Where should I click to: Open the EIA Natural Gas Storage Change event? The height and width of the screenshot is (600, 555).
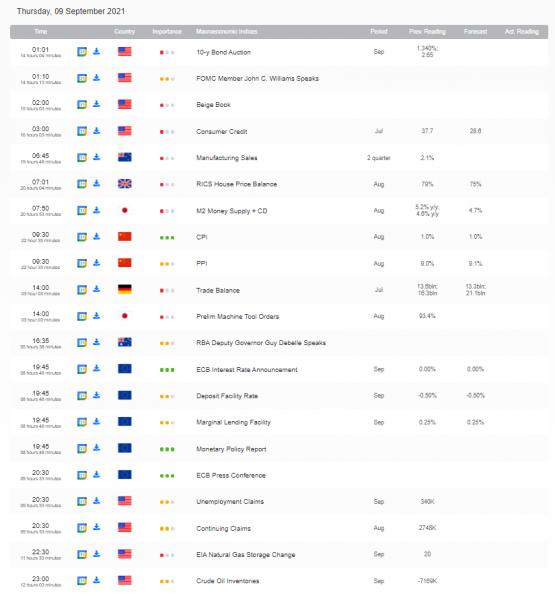tap(246, 554)
